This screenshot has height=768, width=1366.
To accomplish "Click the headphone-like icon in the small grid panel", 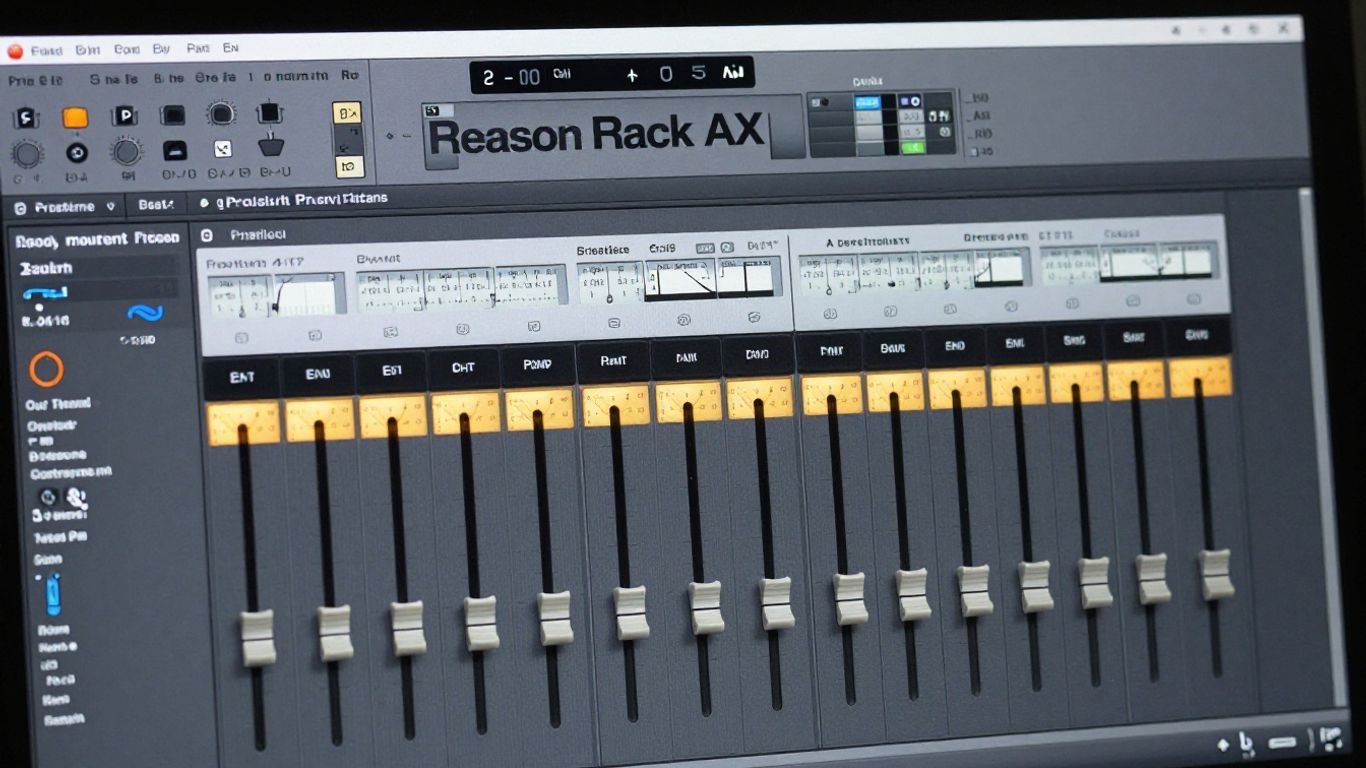I will pos(939,117).
